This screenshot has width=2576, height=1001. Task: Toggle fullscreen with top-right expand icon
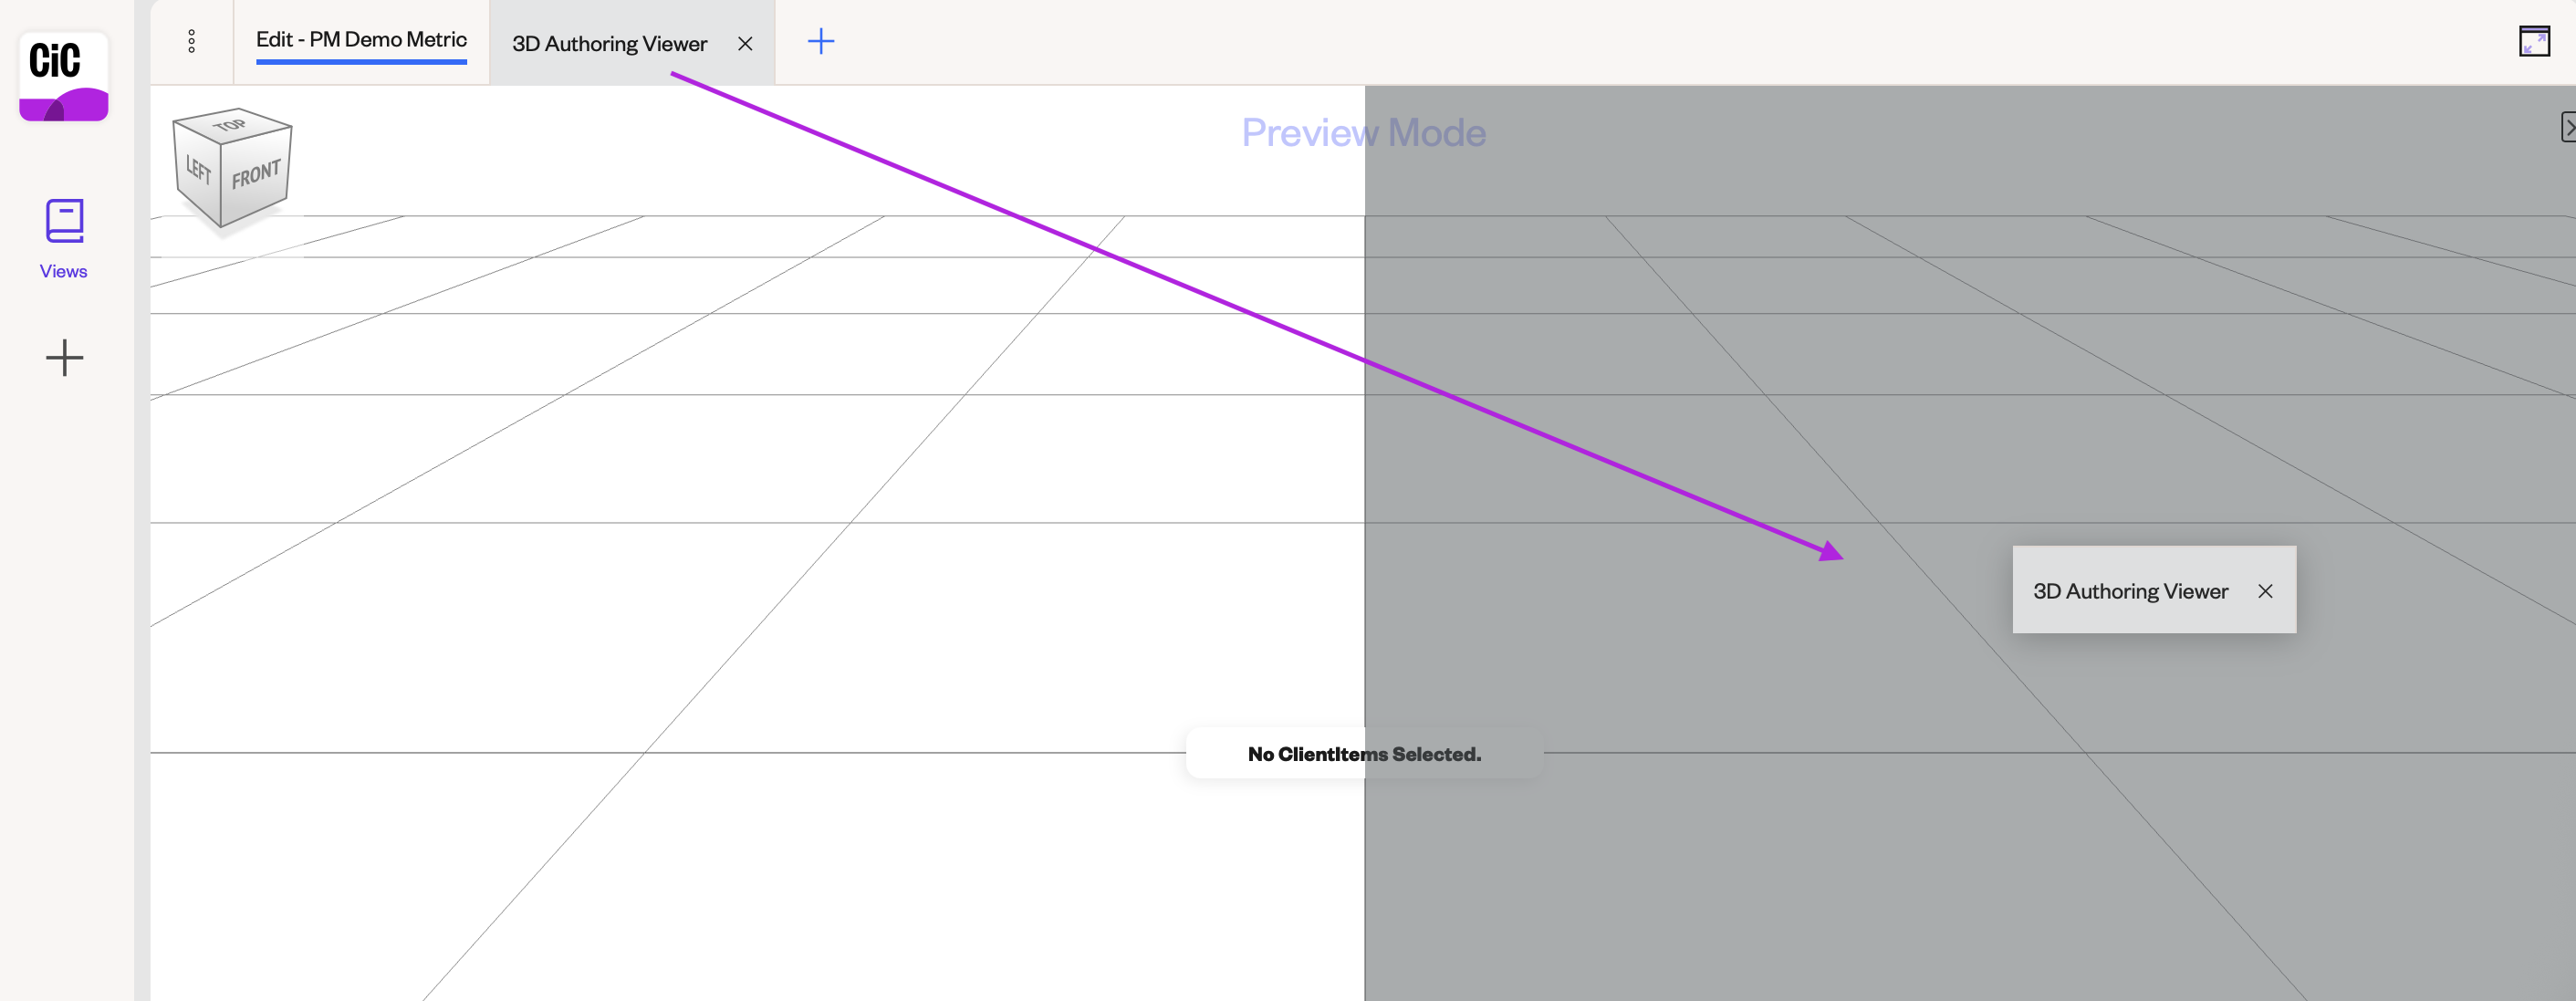2534,41
